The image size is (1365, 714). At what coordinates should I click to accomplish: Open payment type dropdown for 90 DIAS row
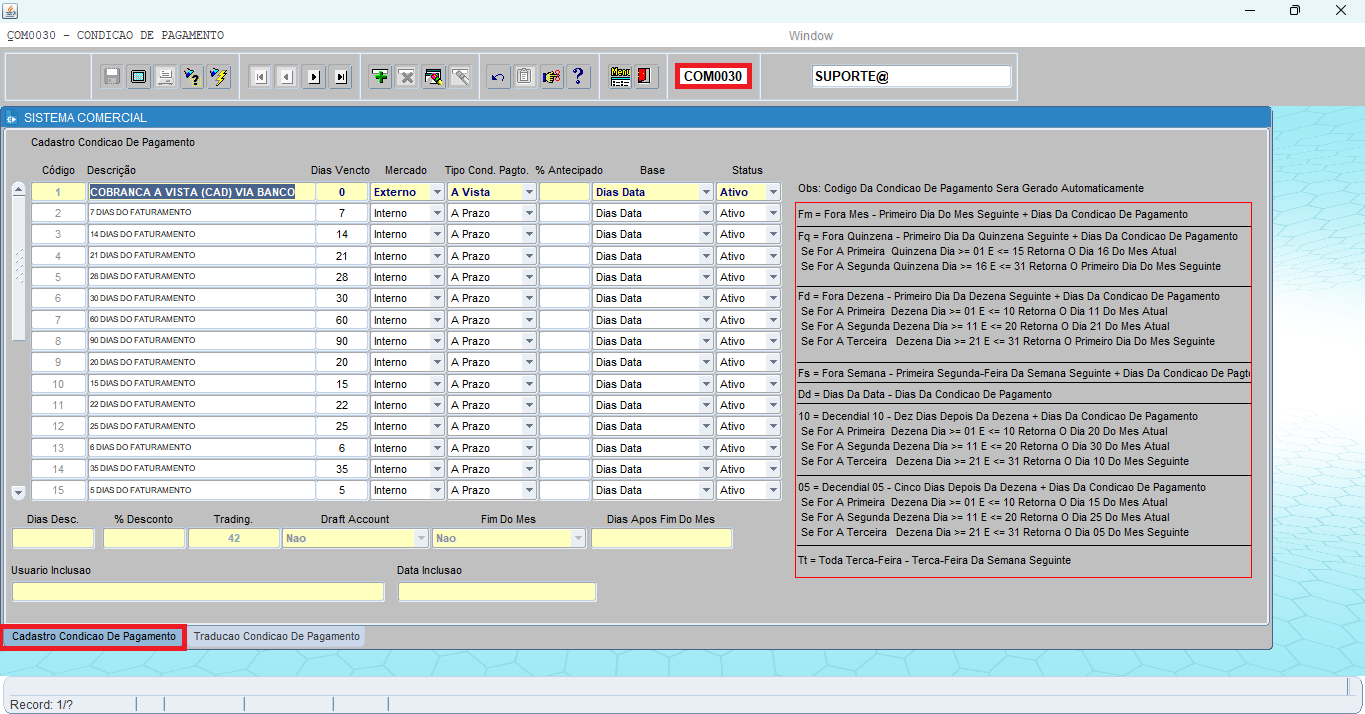(x=529, y=341)
